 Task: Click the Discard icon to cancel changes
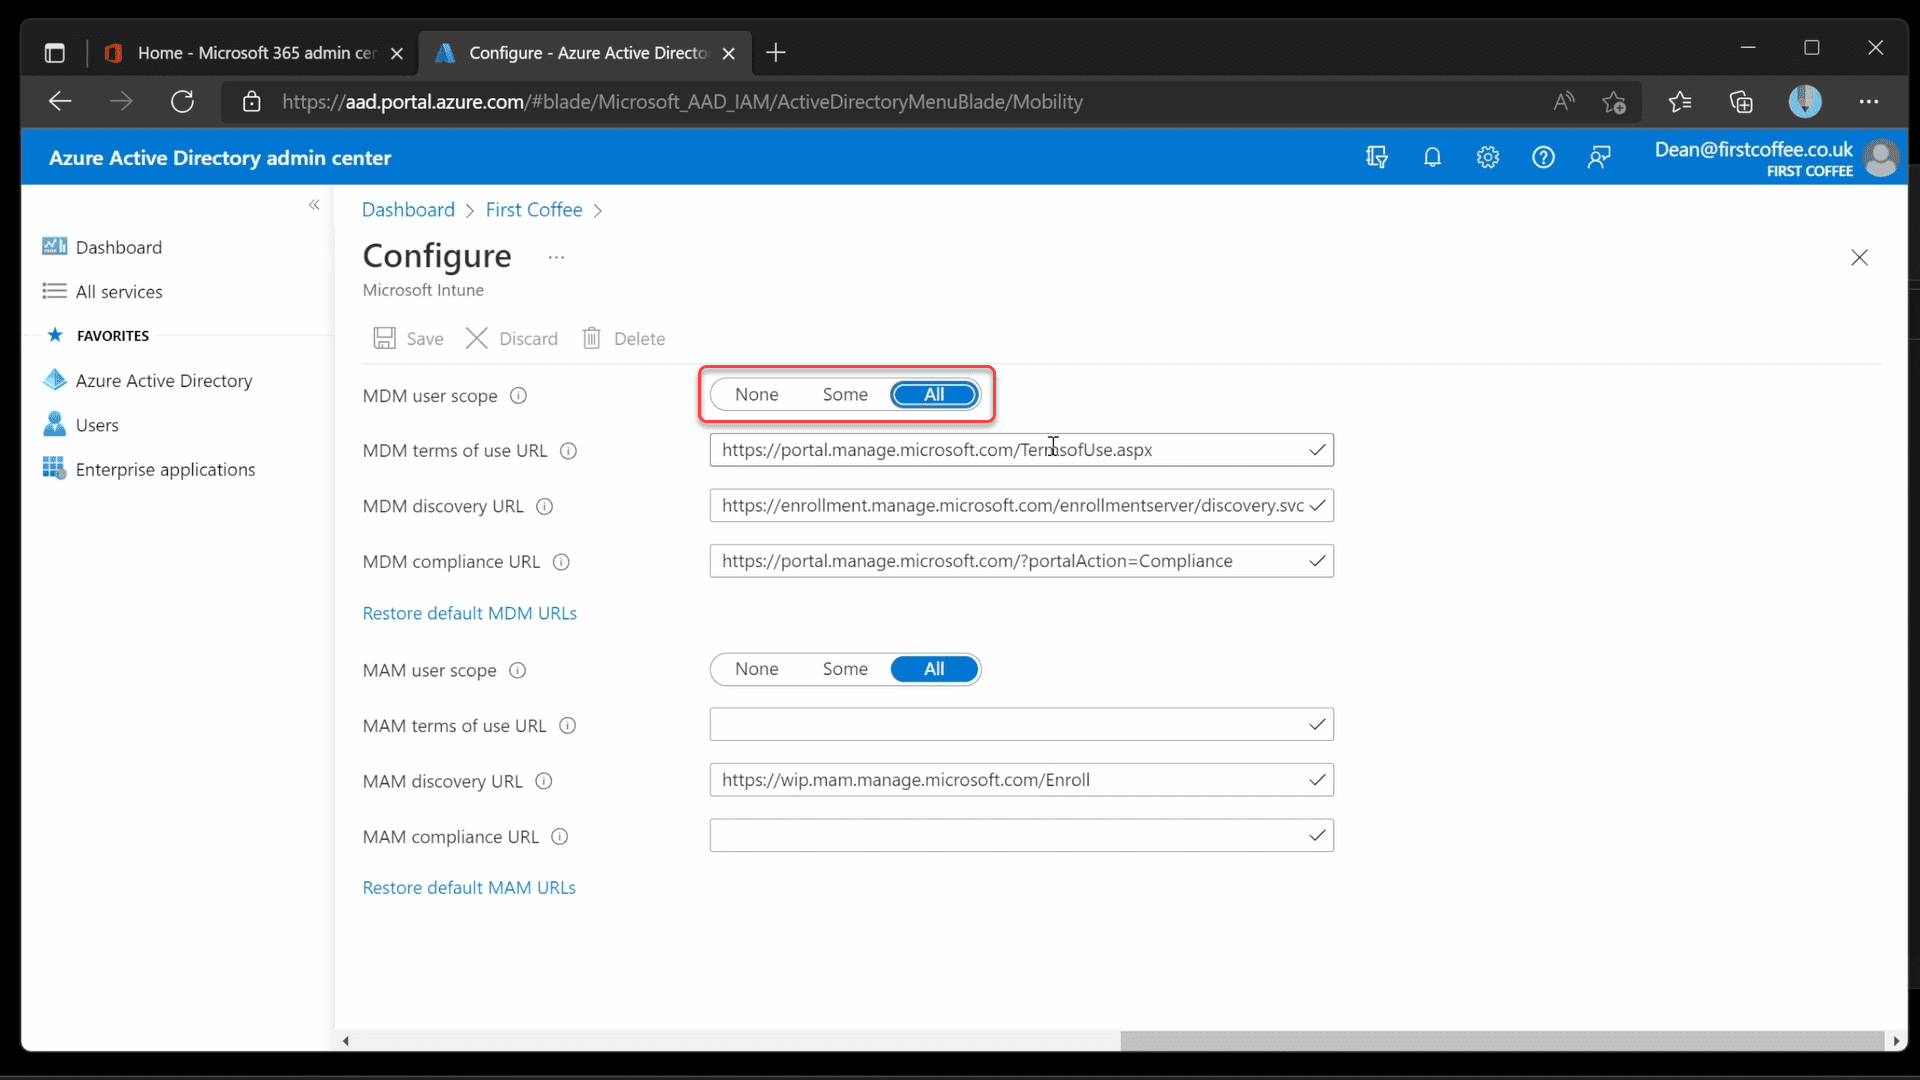[477, 338]
